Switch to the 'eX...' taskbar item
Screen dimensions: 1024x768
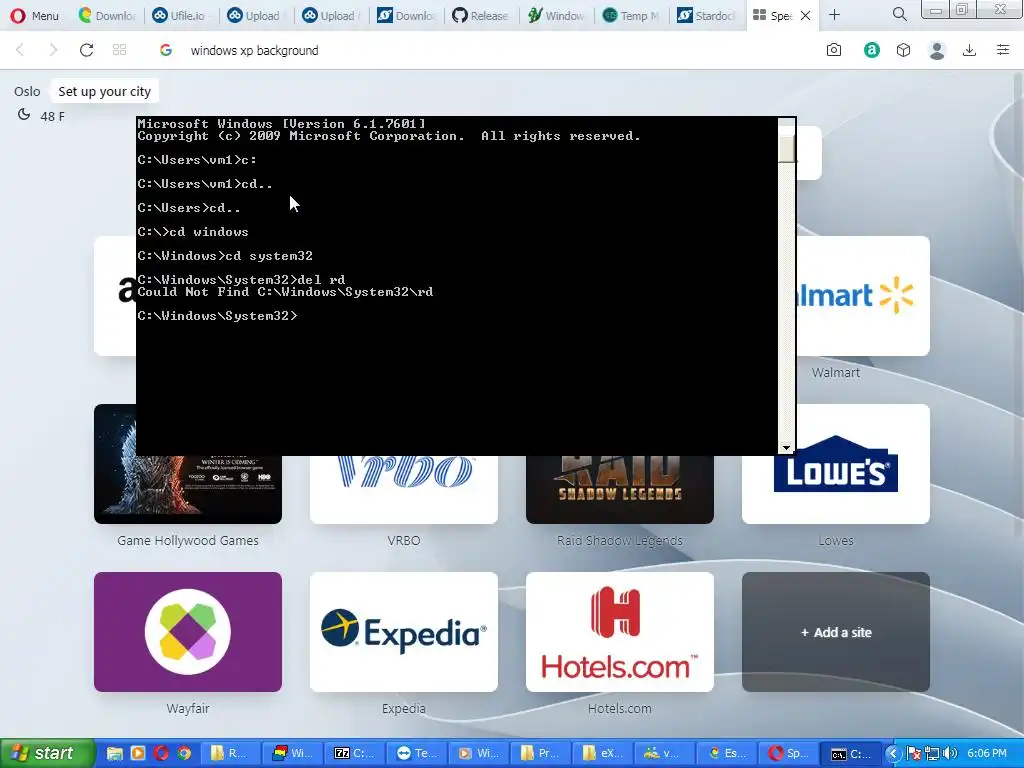(x=601, y=753)
